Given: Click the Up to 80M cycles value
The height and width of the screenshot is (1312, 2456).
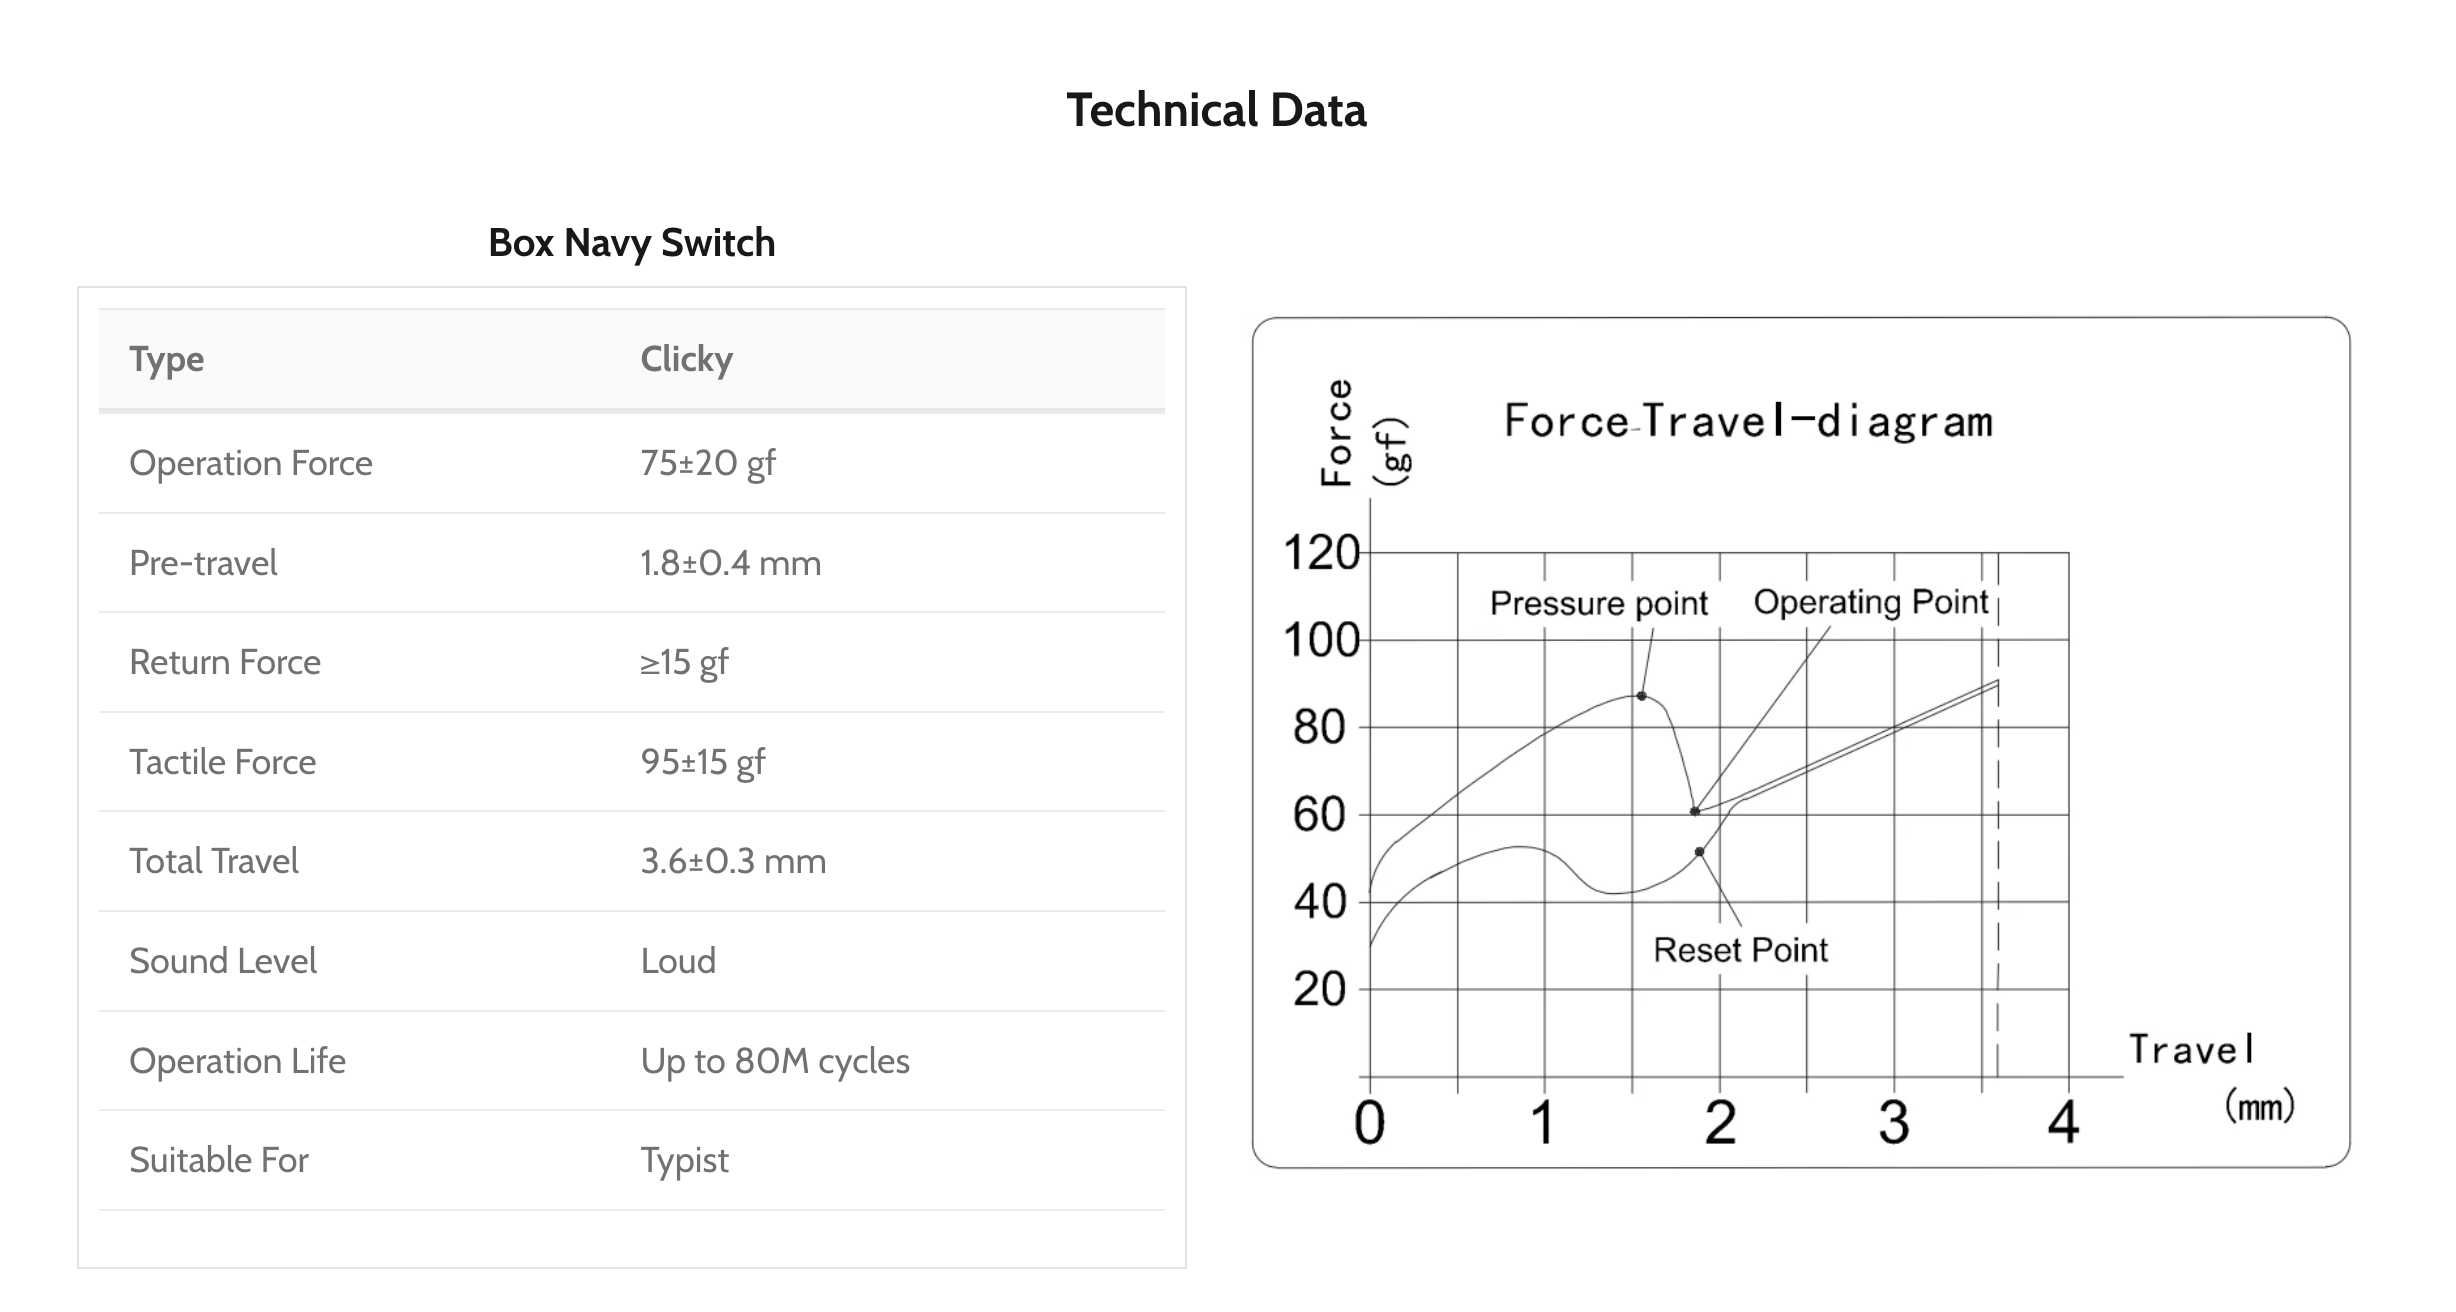Looking at the screenshot, I should pos(775,1061).
